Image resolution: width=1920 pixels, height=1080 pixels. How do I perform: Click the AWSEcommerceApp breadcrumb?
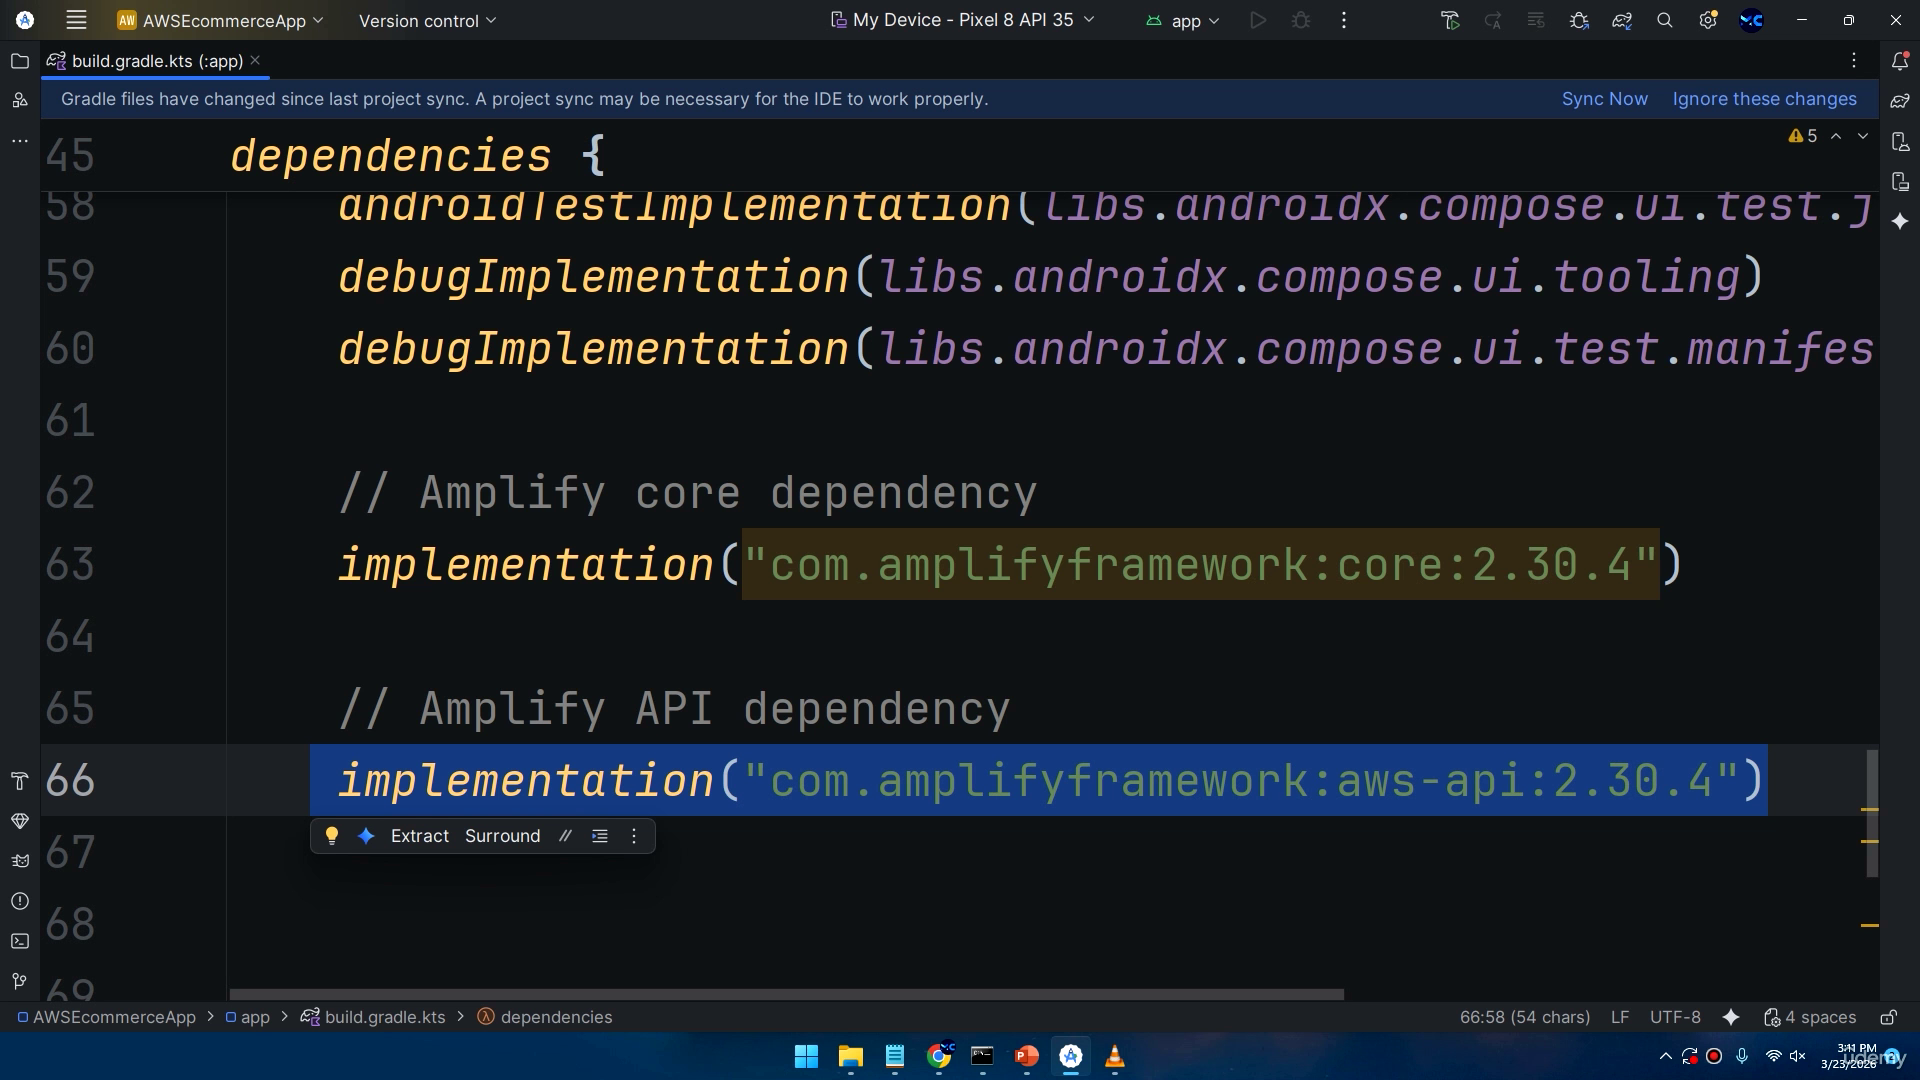[107, 1017]
